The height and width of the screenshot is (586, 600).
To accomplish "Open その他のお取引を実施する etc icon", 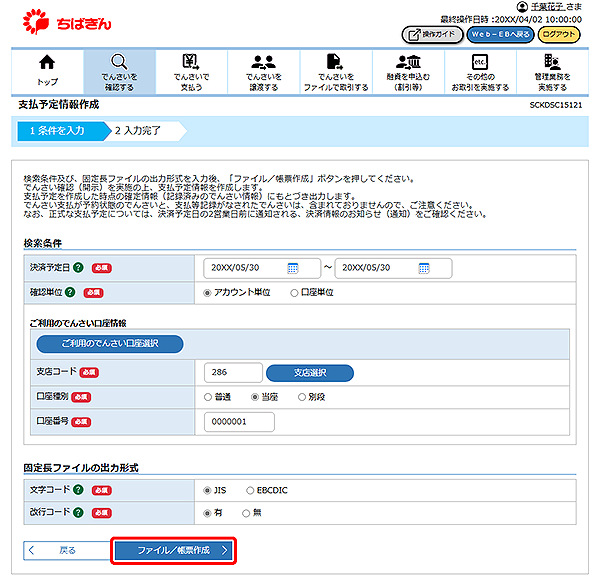I will pos(479,63).
